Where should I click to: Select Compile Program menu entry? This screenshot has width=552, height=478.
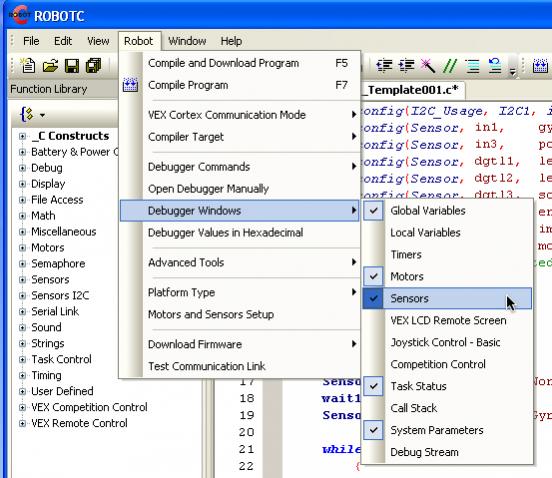tap(239, 85)
